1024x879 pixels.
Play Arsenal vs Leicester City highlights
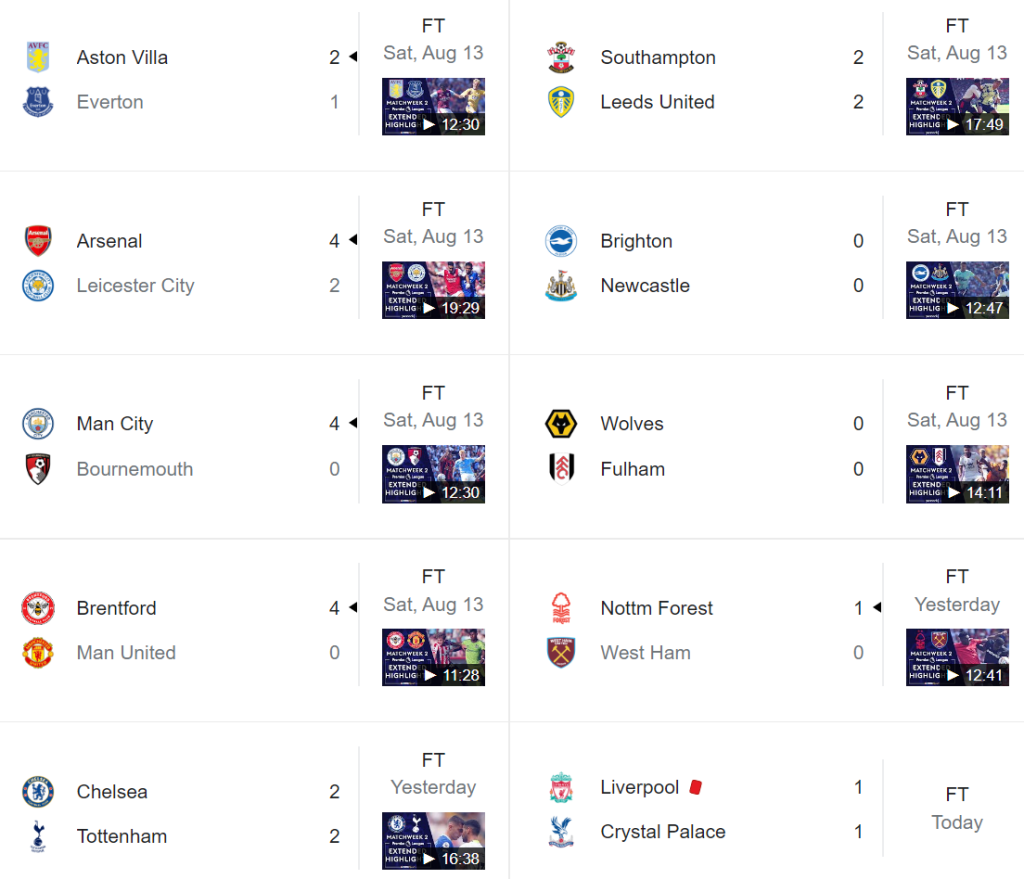tap(433, 290)
